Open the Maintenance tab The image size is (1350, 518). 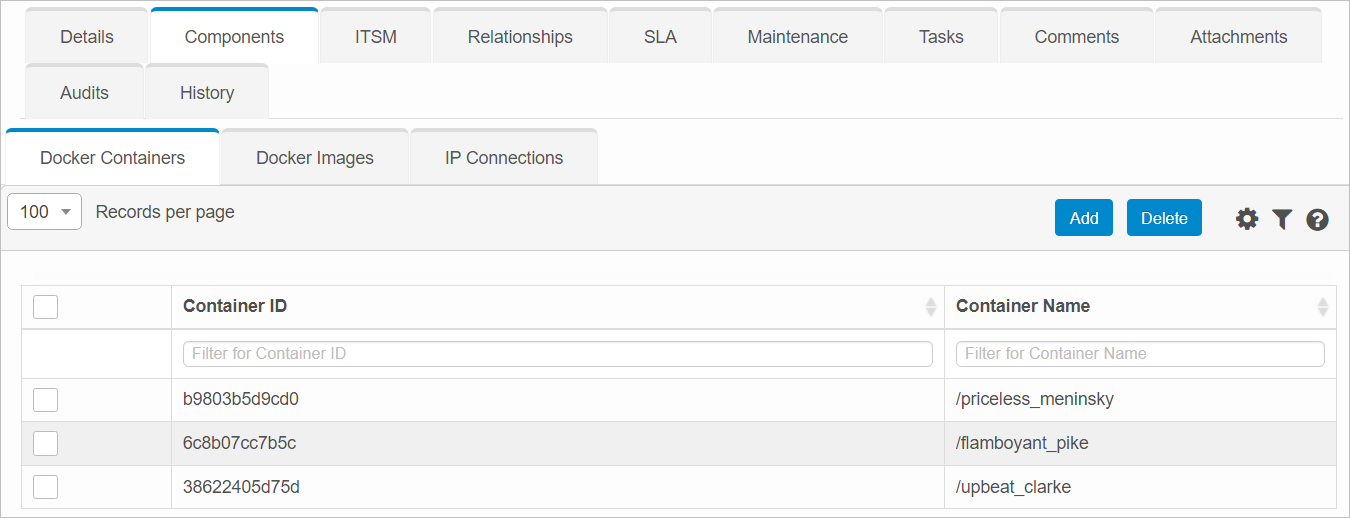(x=797, y=37)
